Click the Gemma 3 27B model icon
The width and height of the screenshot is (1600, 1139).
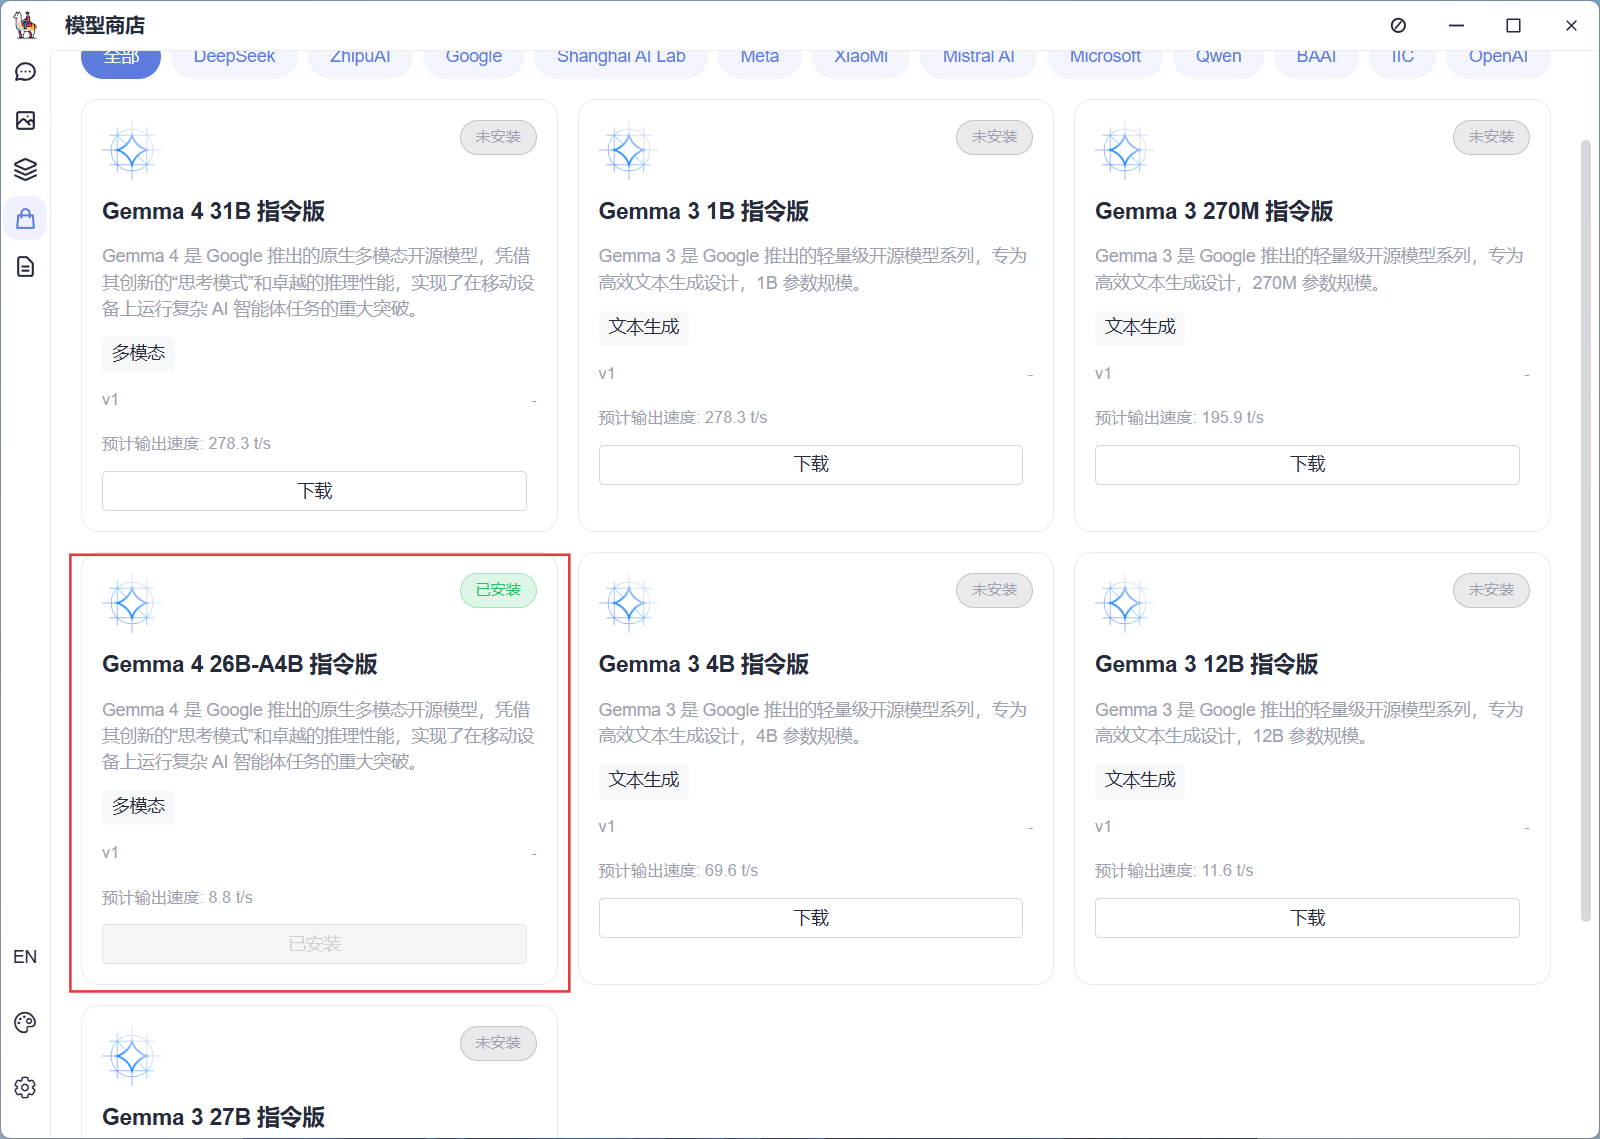pos(131,1057)
